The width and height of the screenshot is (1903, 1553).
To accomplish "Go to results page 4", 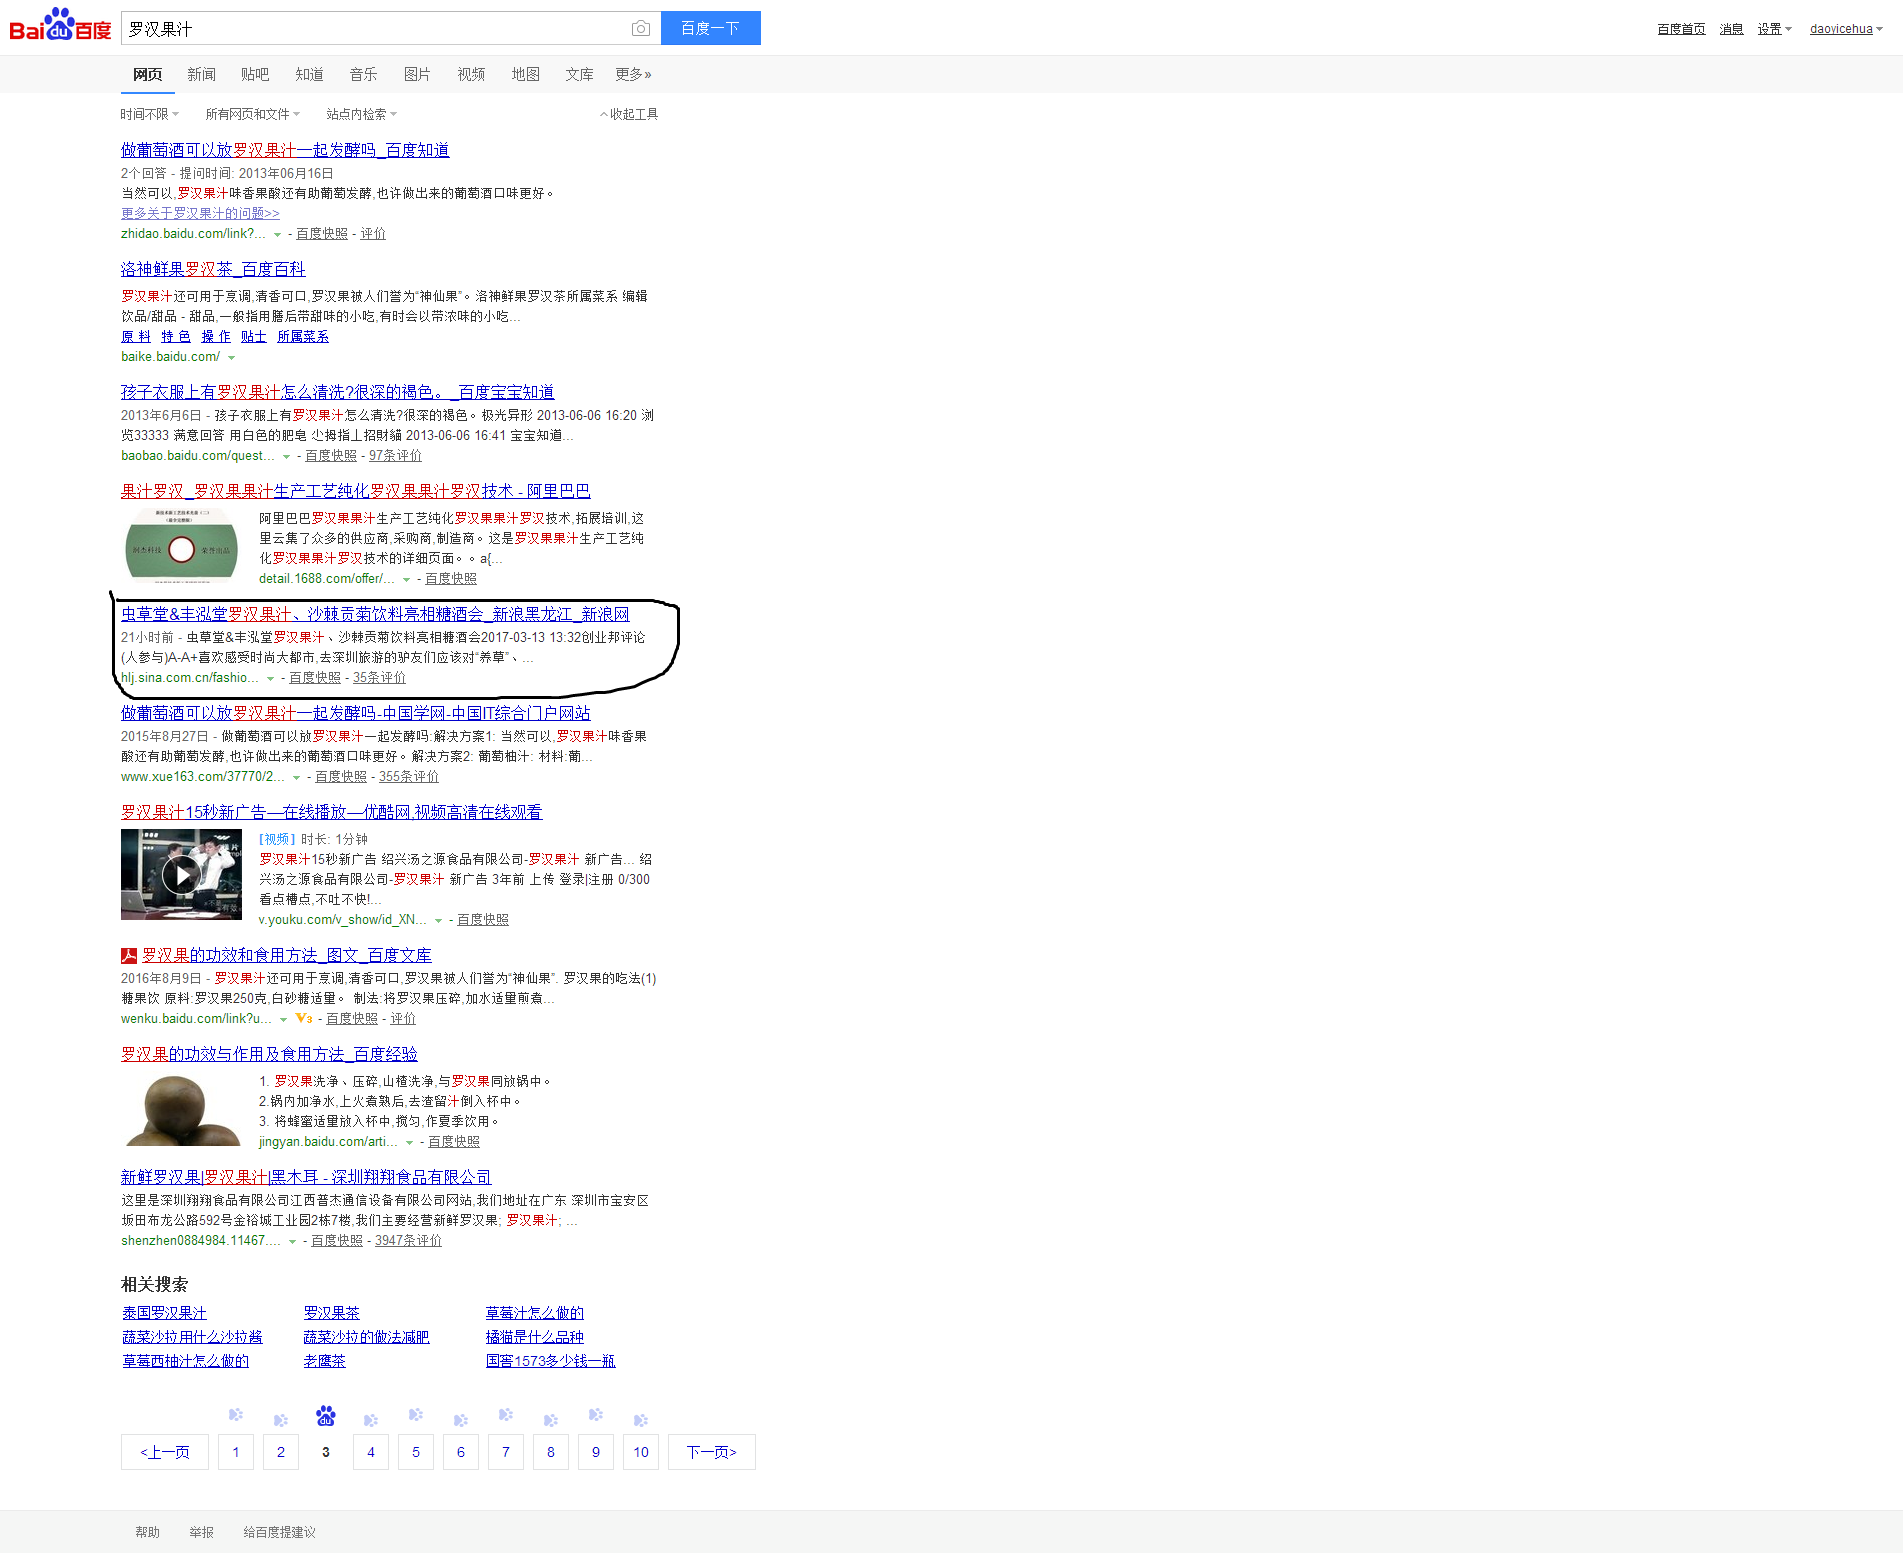I will coord(371,1452).
